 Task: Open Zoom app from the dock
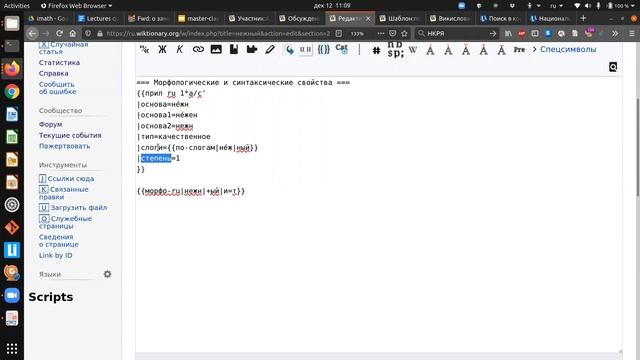(12, 295)
